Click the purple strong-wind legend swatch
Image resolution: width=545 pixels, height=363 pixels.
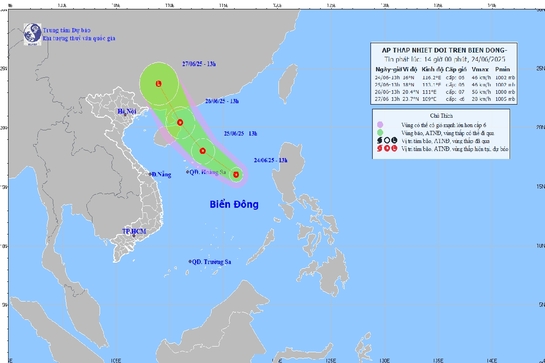click(380, 124)
